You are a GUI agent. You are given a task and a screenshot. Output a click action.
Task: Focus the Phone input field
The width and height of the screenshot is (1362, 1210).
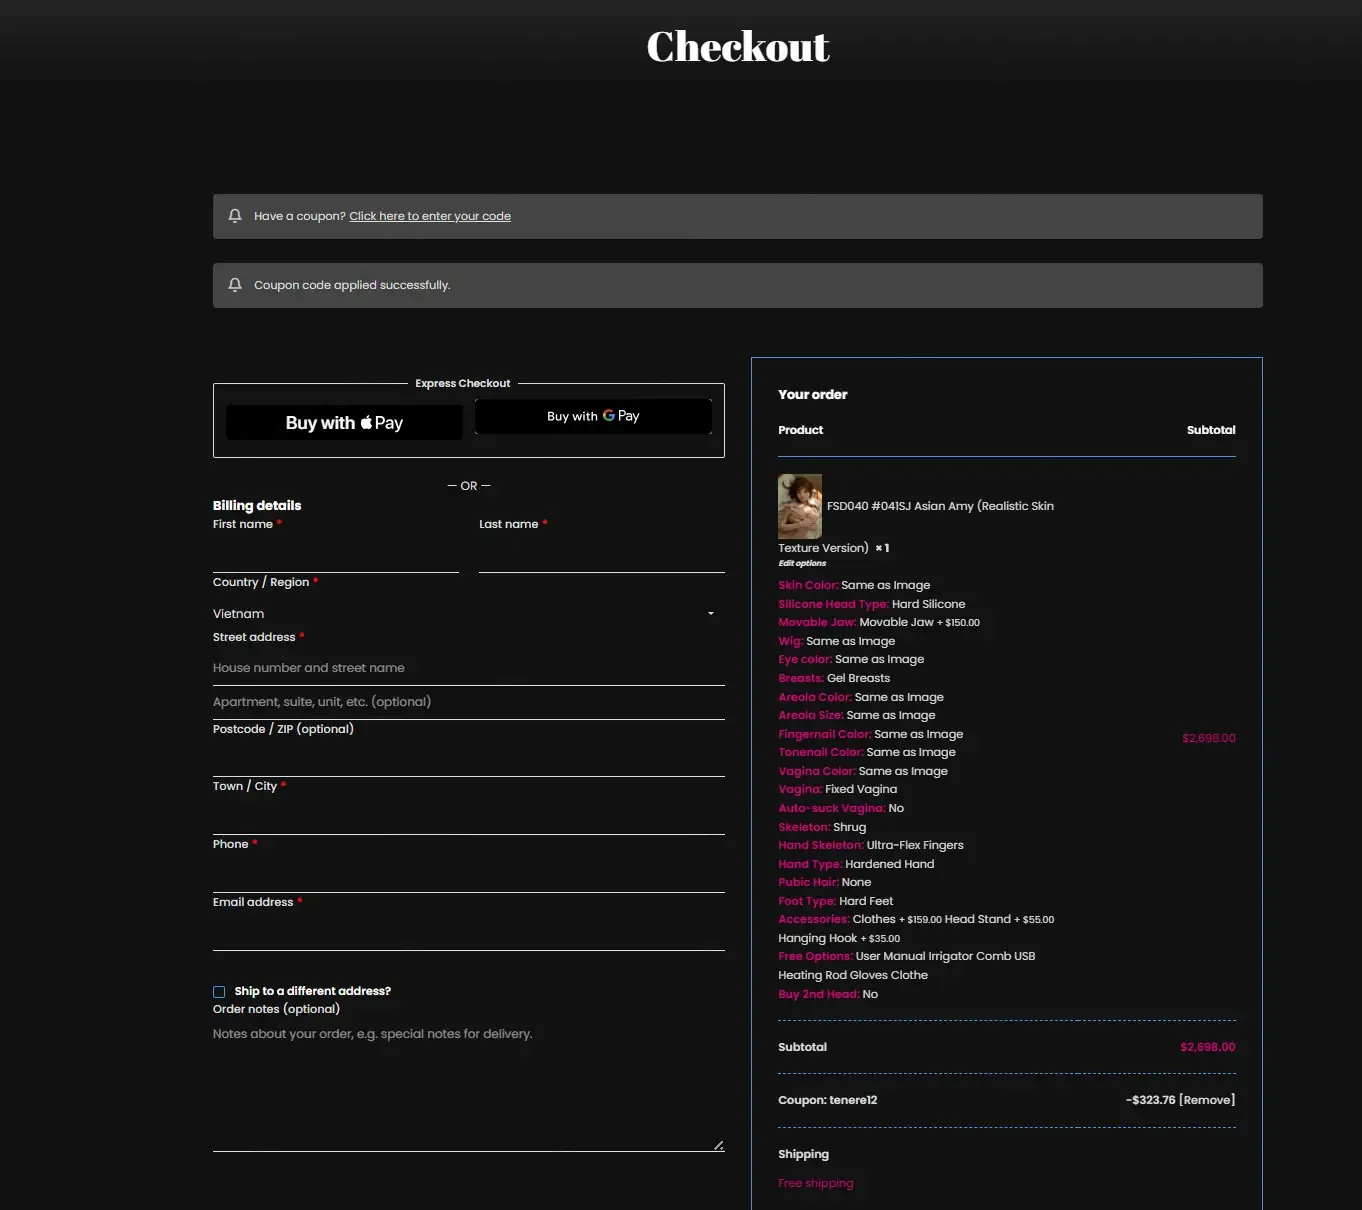[469, 875]
